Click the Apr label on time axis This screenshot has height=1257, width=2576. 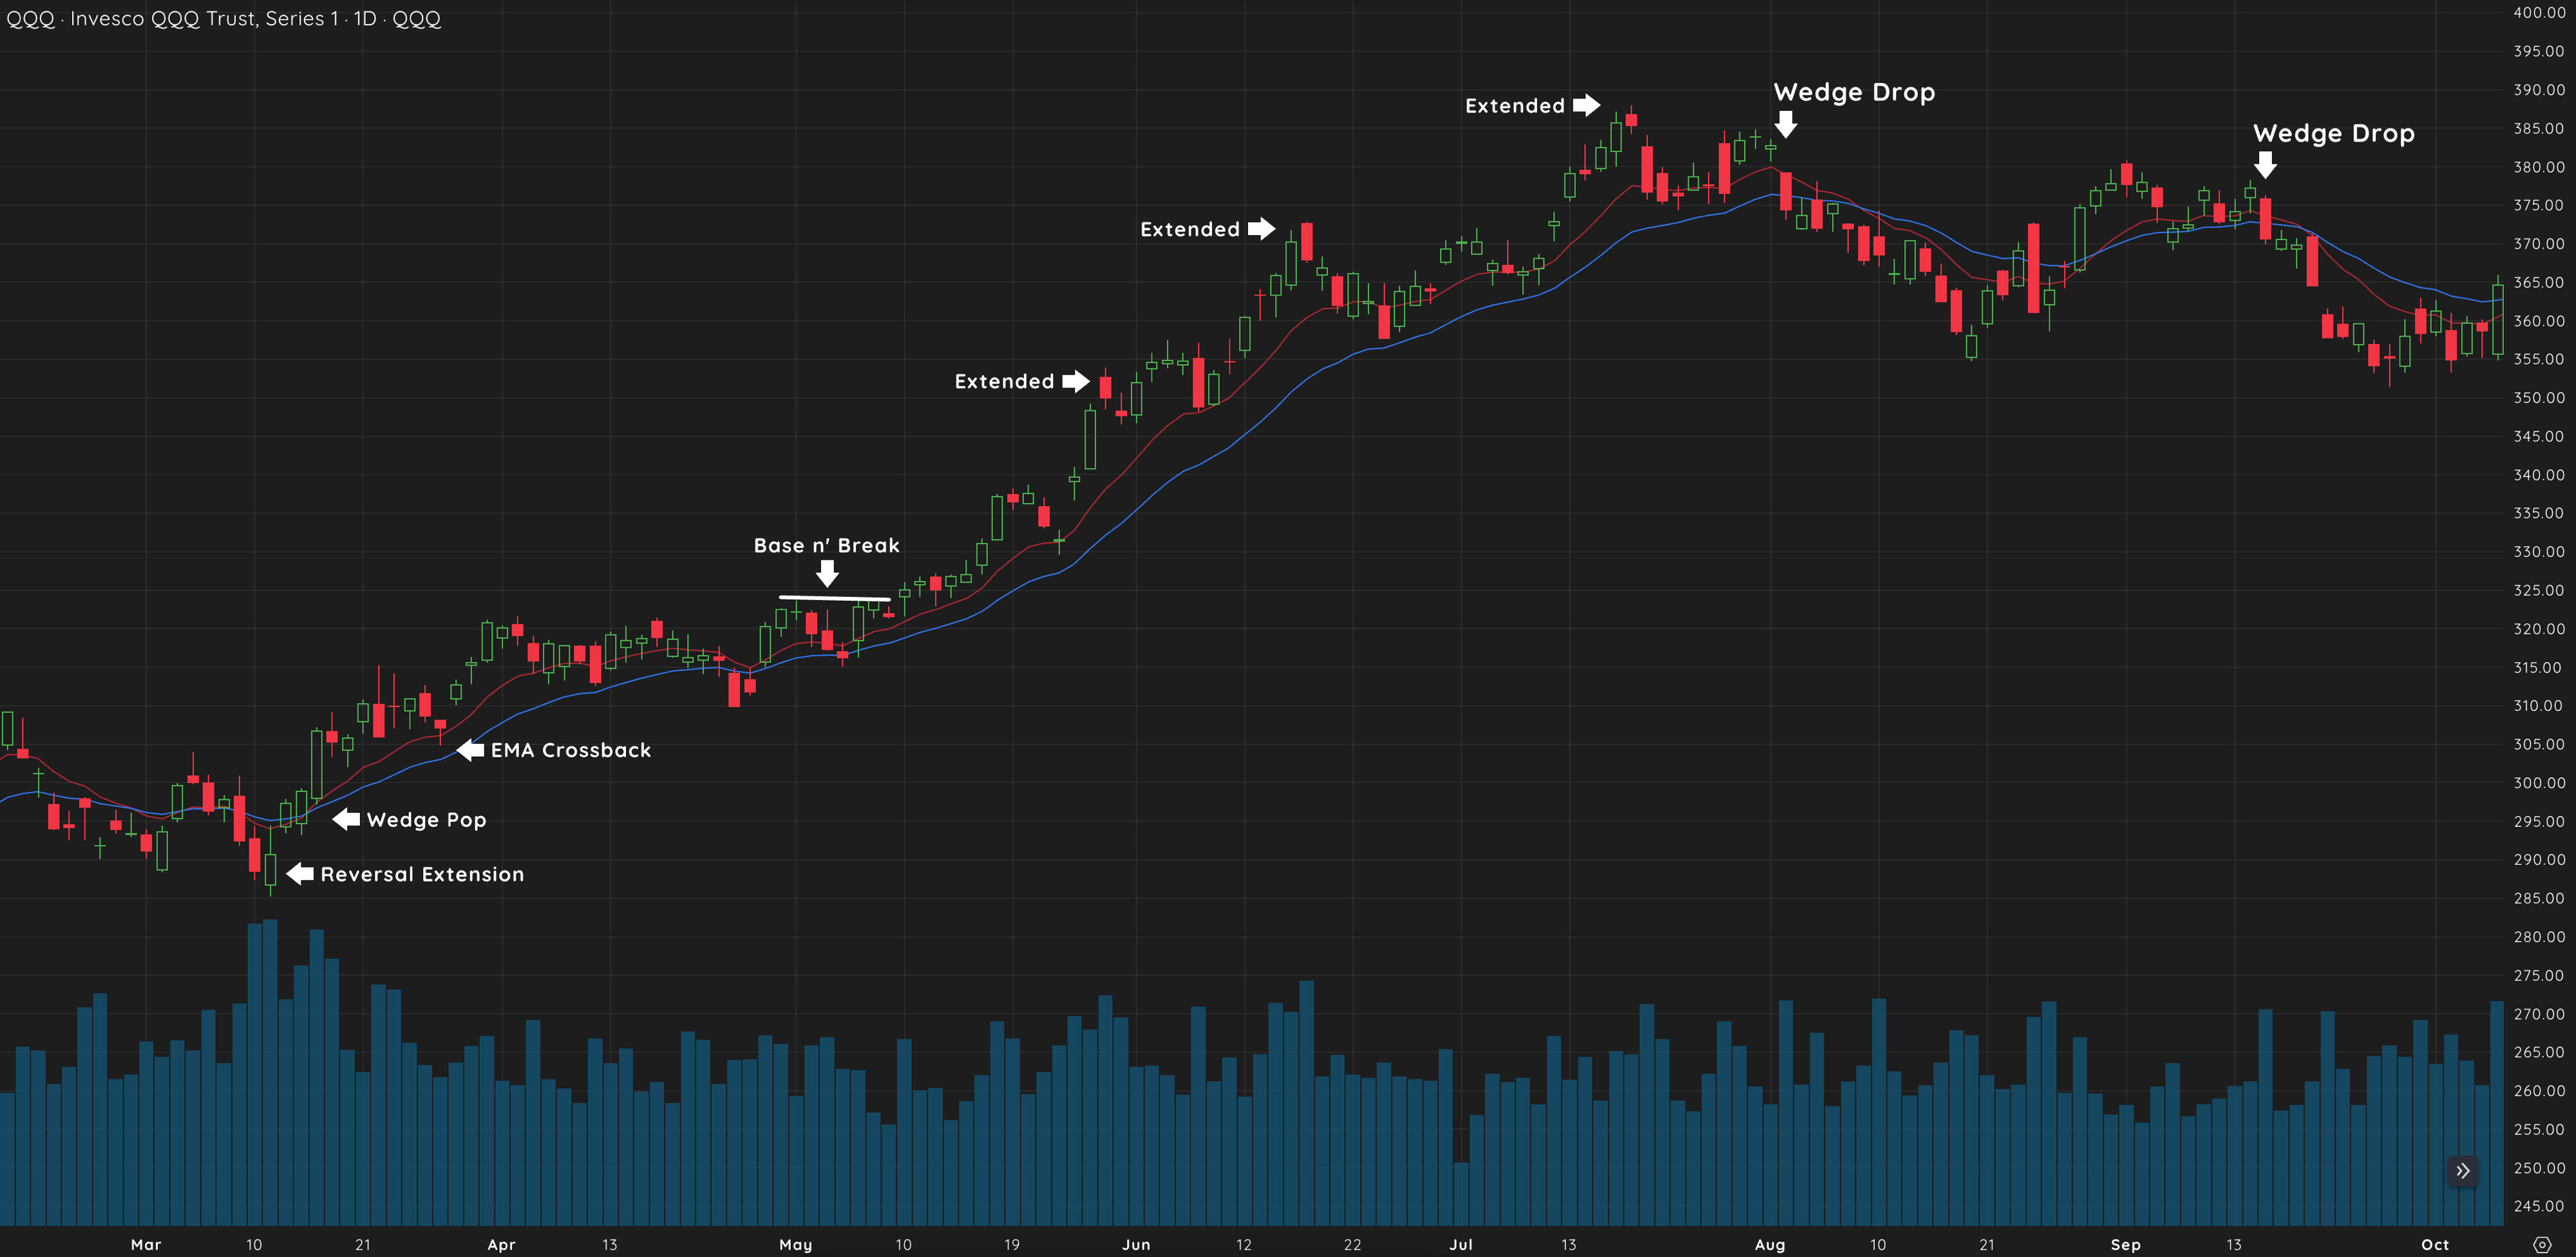coord(501,1244)
